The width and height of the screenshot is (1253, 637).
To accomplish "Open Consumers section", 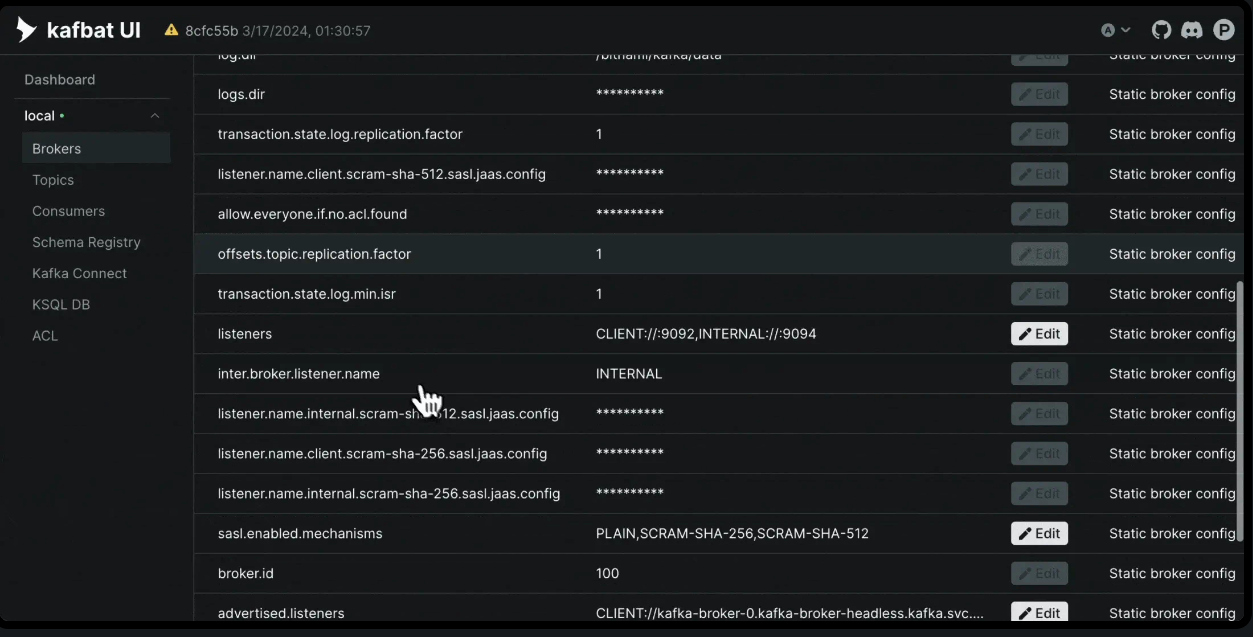I will click(68, 211).
